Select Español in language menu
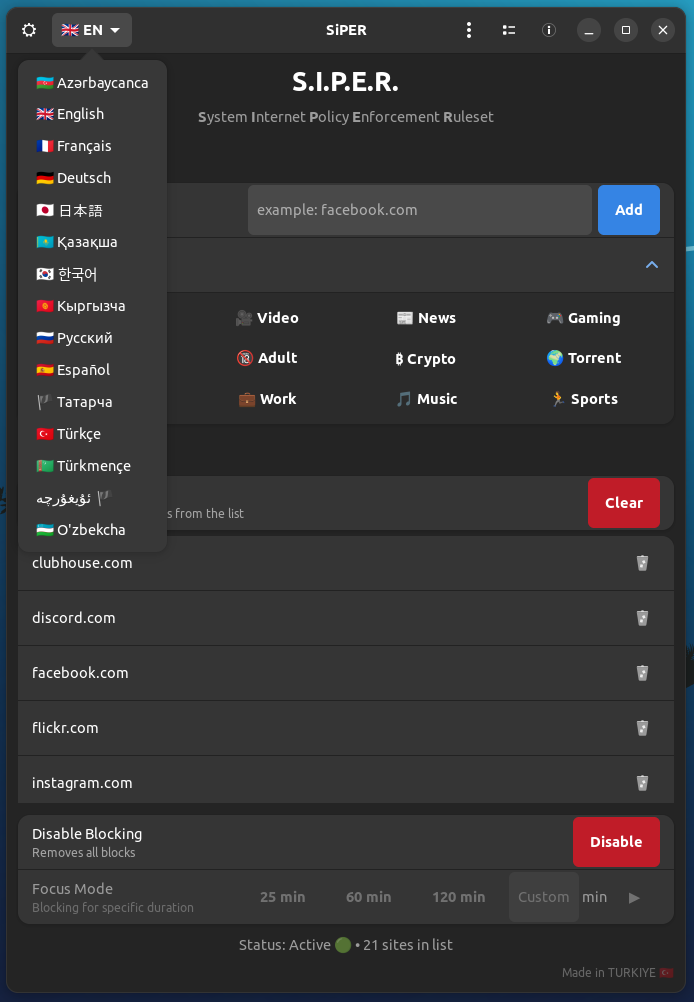 click(83, 370)
